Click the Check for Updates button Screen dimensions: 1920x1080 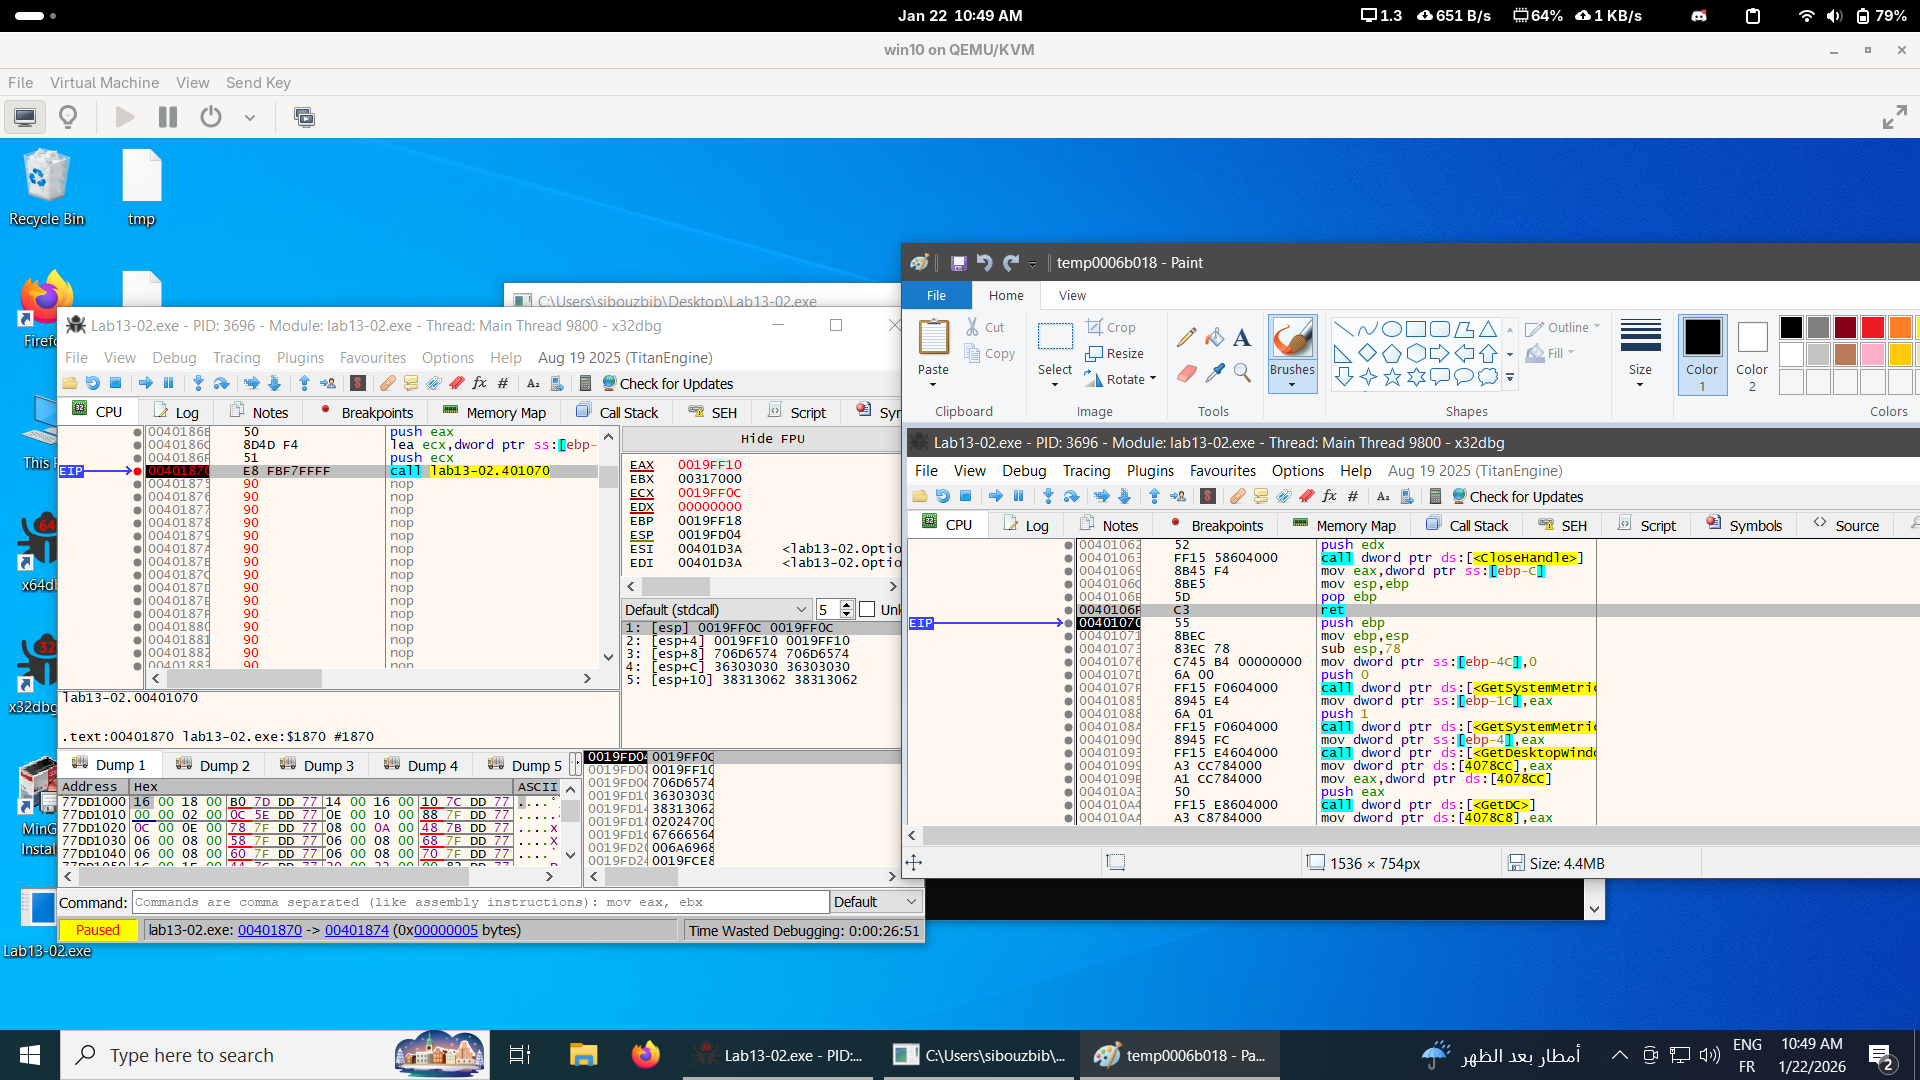tap(668, 384)
